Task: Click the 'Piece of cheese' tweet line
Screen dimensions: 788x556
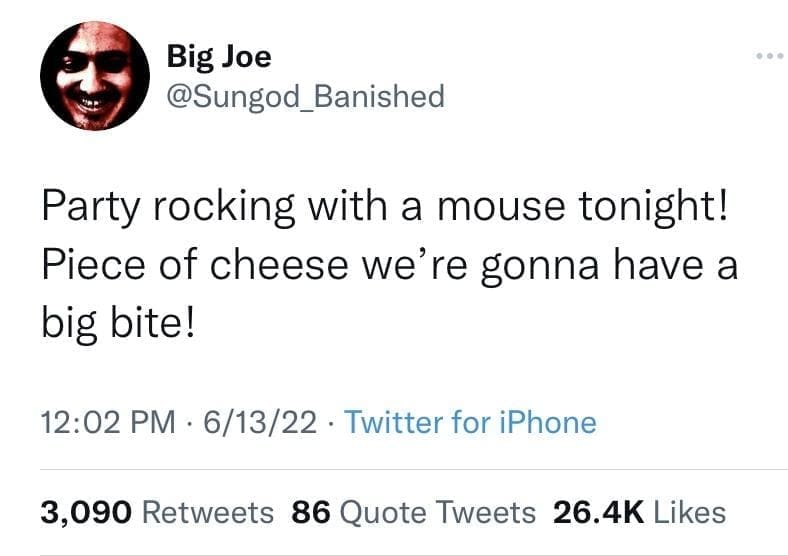Action: pyautogui.click(x=389, y=265)
